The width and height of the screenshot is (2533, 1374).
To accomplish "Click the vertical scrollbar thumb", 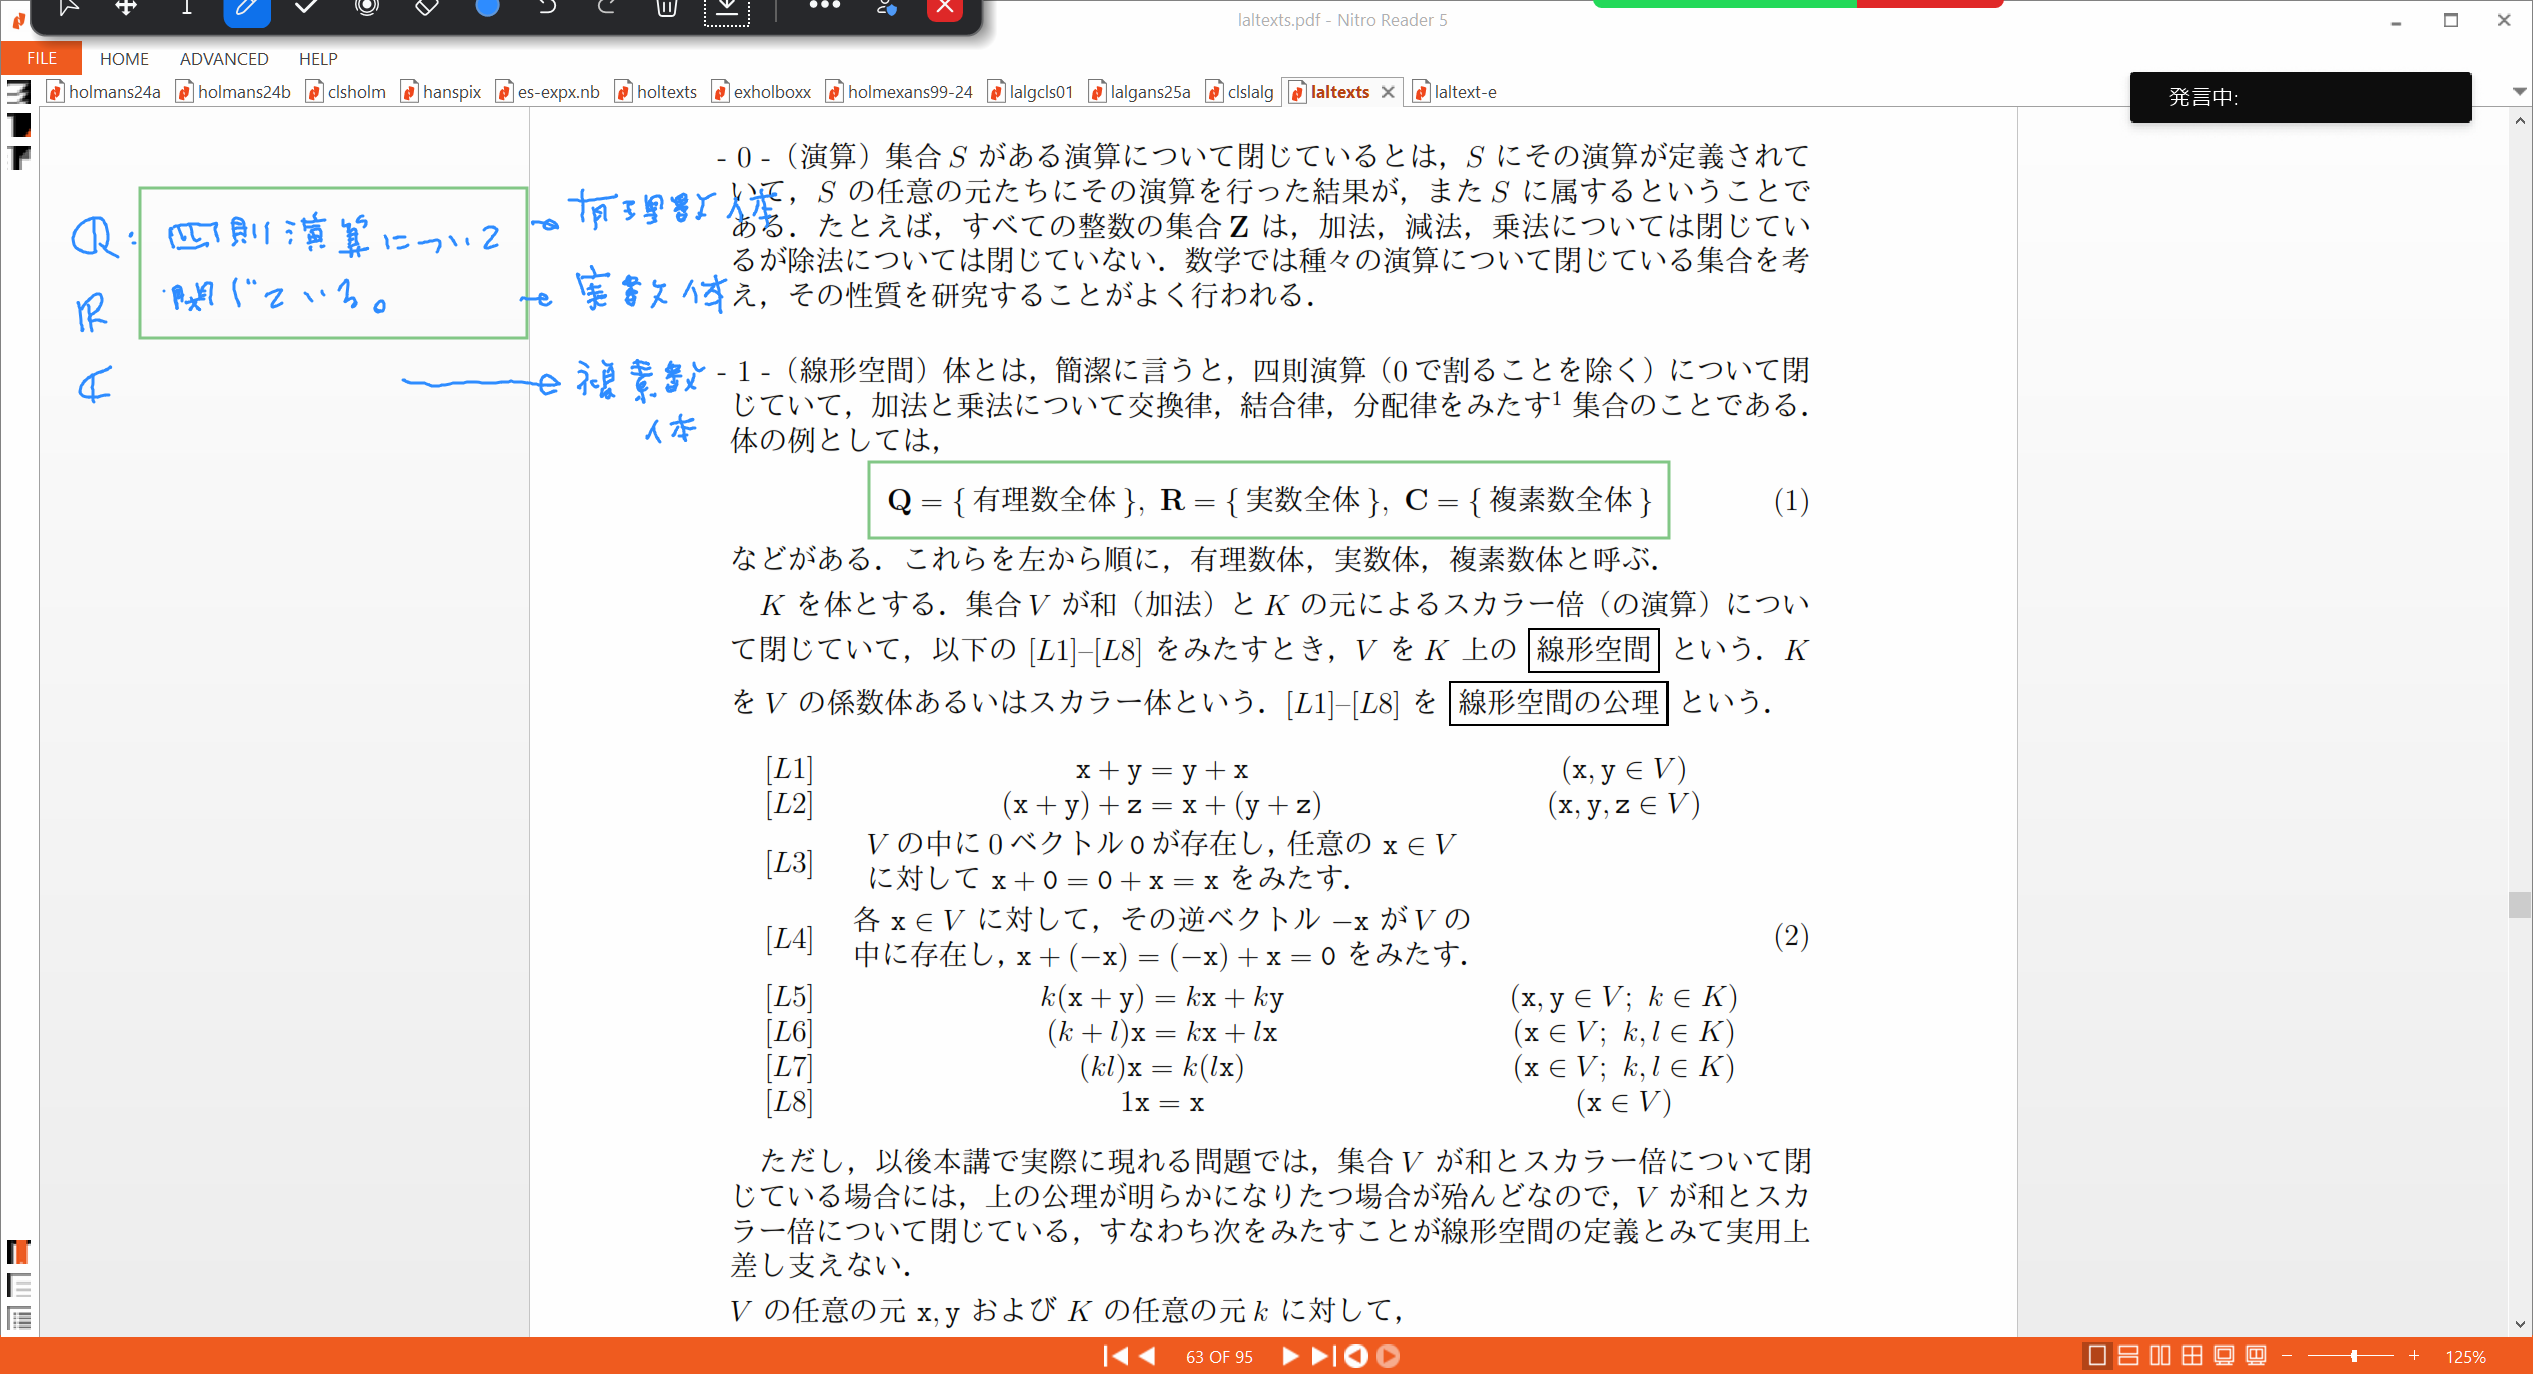I will coord(2519,904).
